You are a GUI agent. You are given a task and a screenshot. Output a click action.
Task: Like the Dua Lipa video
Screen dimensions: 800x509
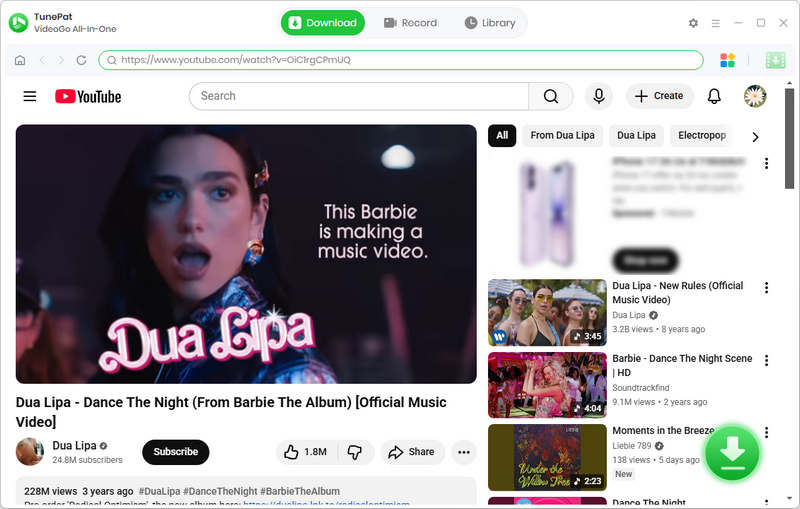point(306,452)
